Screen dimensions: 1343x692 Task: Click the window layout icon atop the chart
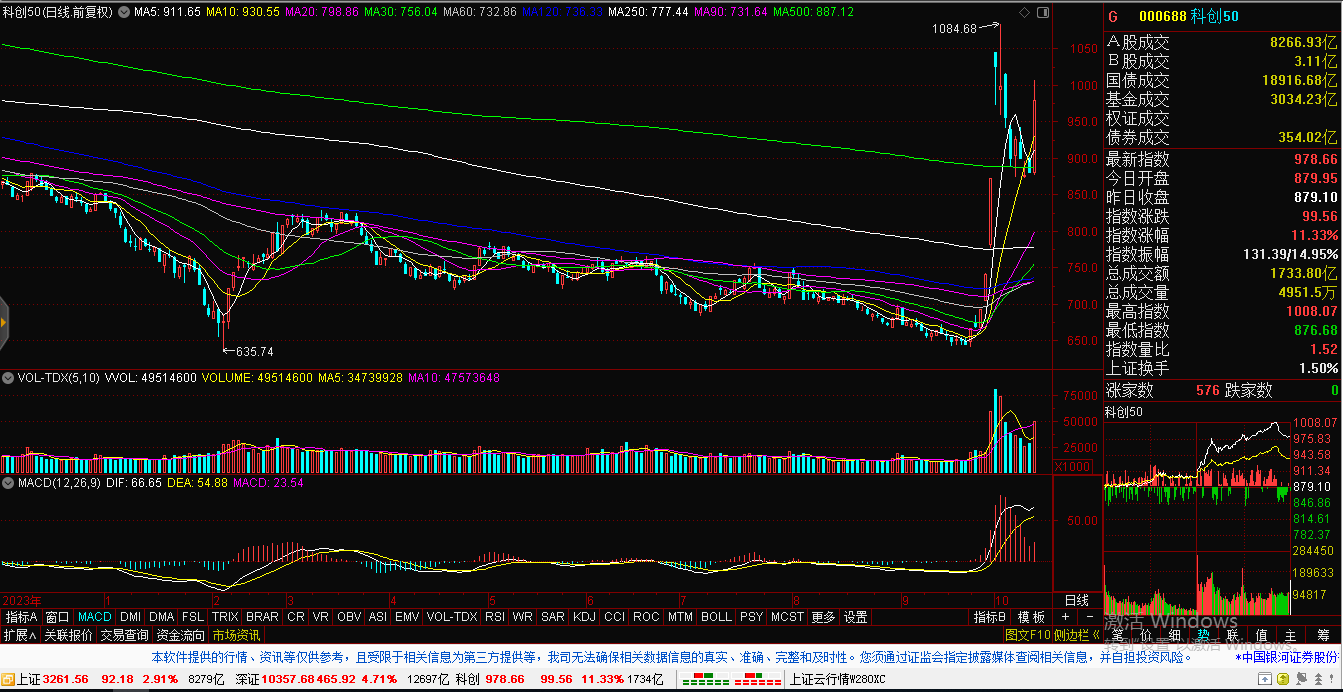click(1041, 12)
